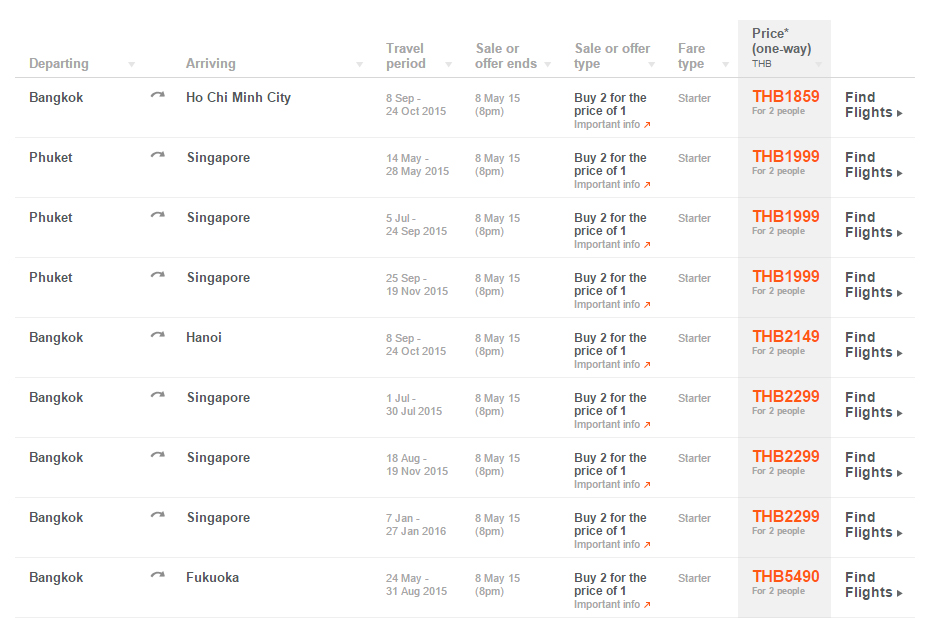This screenshot has width=934, height=618.
Task: Open Important info for the 7 Jan Singapore deal
Action: (607, 545)
